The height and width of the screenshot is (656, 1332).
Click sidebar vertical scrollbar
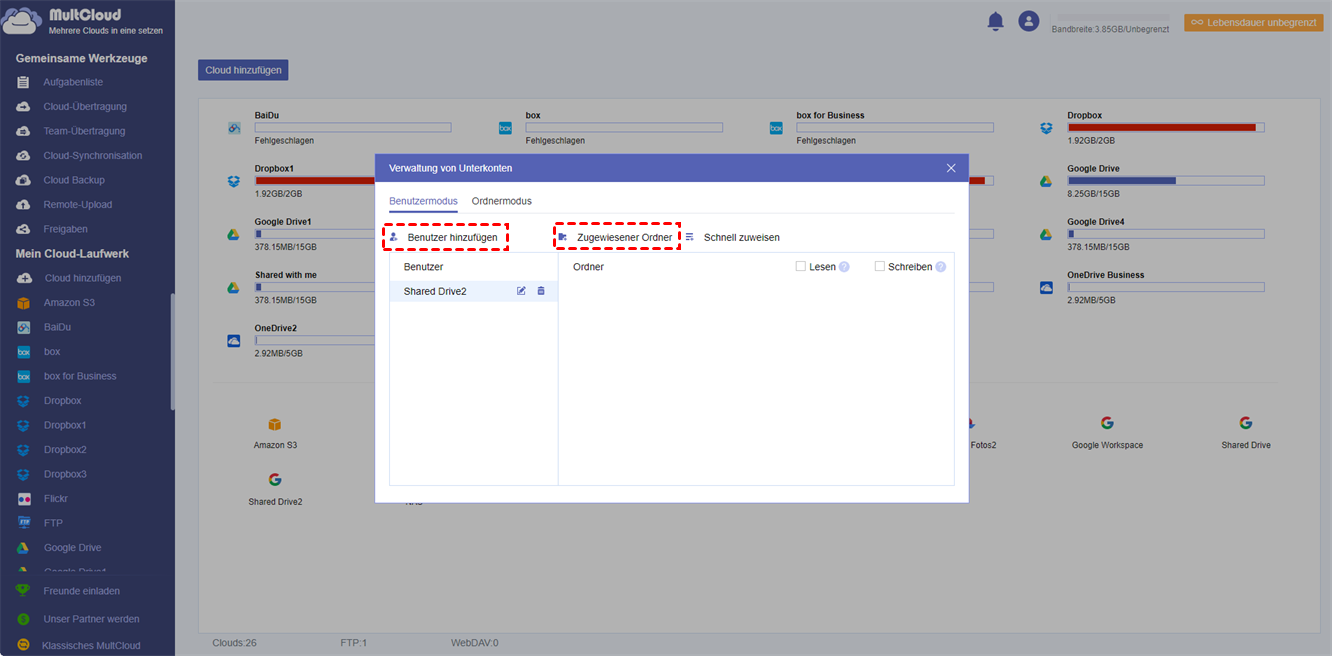click(x=172, y=350)
